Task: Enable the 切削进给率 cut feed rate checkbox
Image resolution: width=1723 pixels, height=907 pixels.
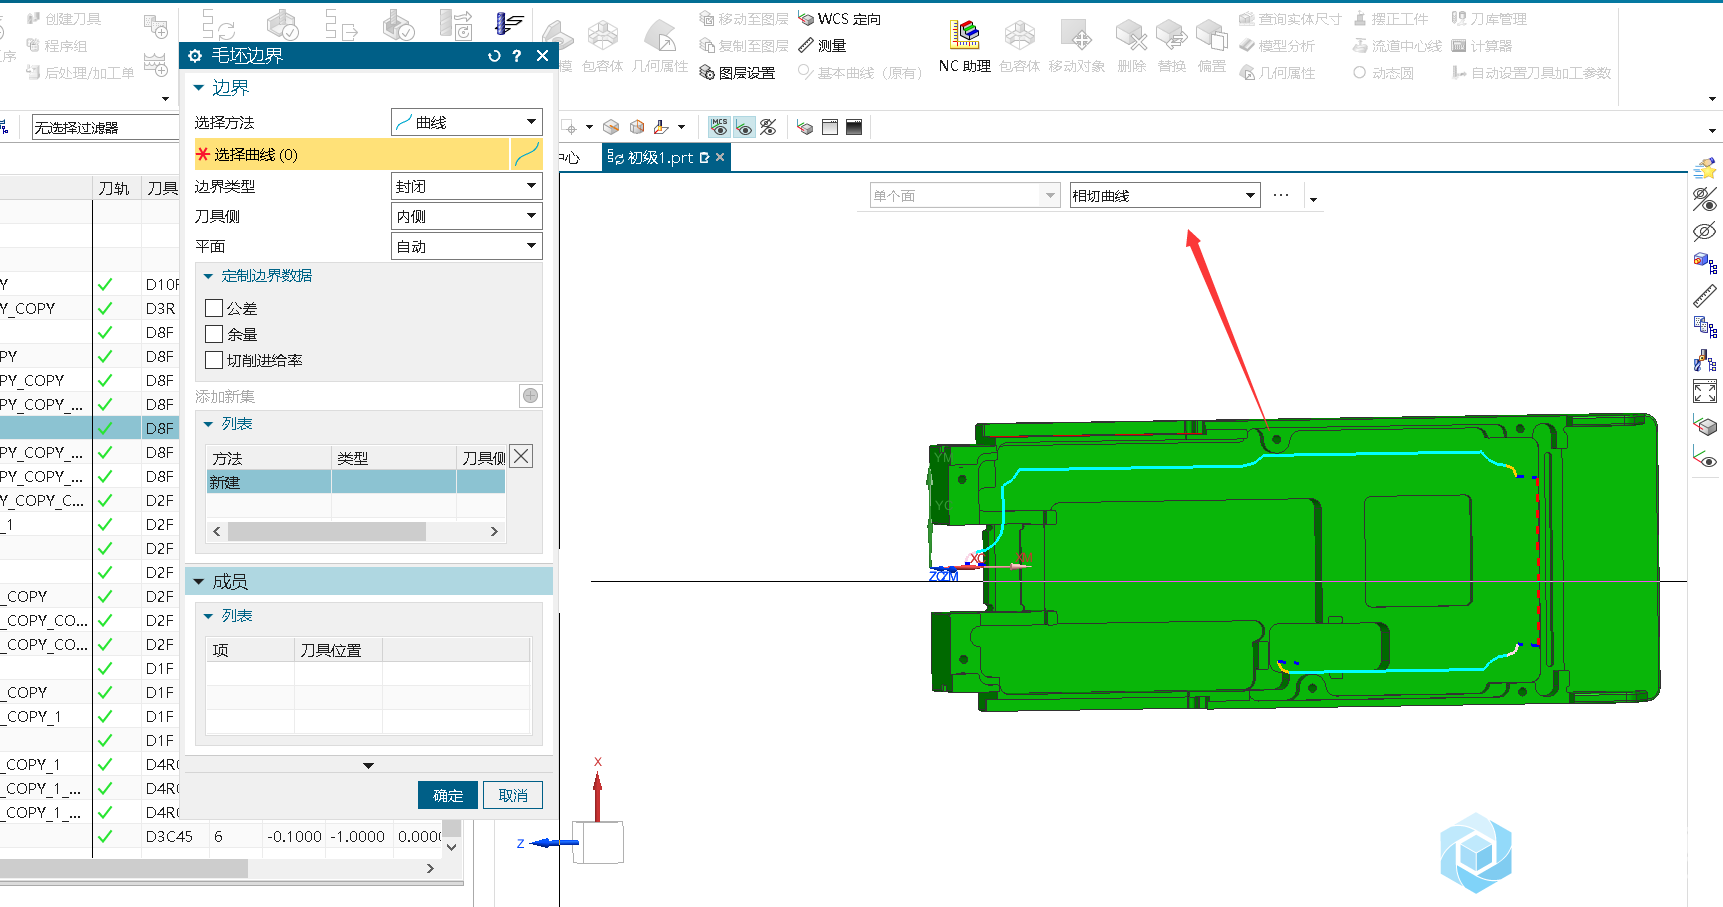Action: tap(214, 360)
